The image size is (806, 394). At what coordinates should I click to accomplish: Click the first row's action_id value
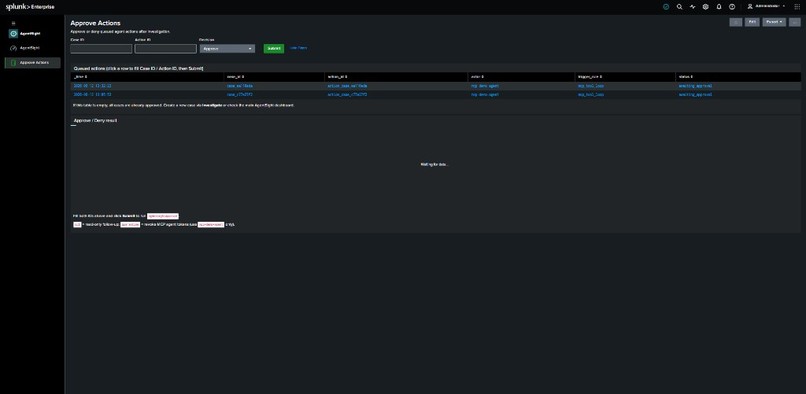click(347, 86)
